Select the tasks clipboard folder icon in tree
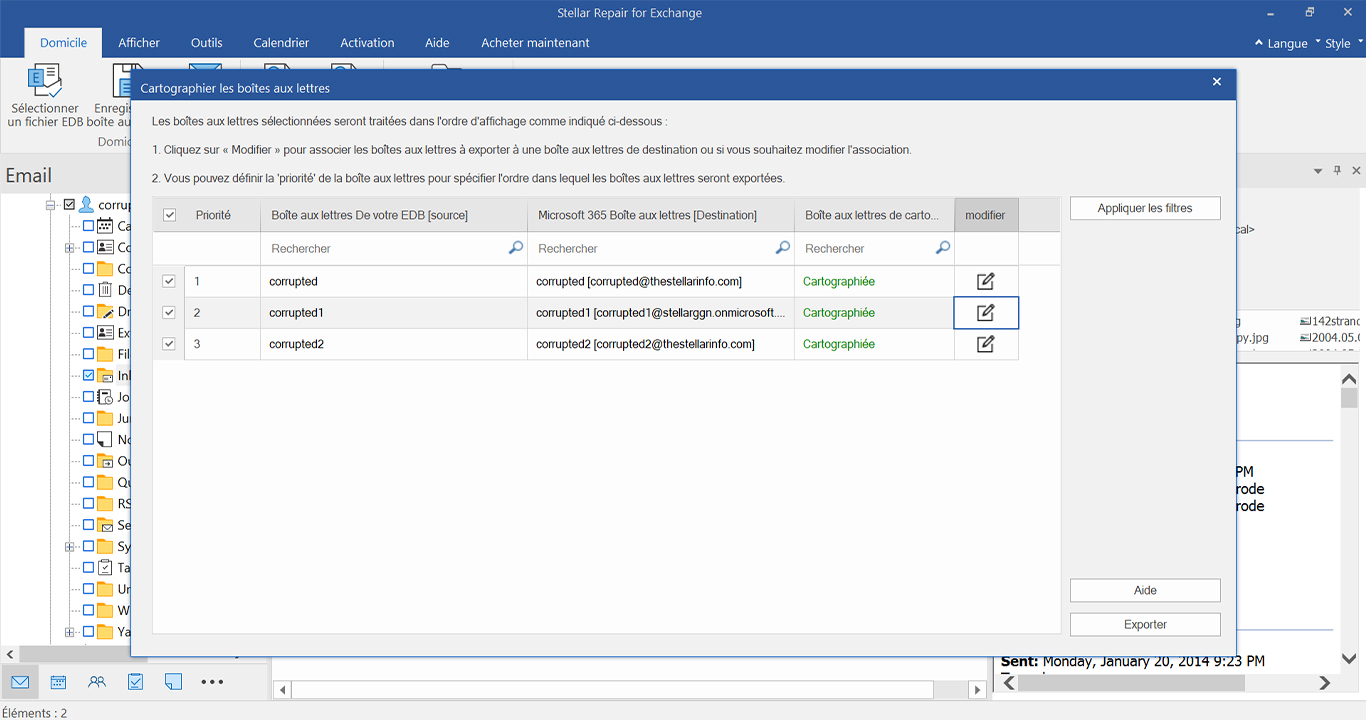 [105, 567]
